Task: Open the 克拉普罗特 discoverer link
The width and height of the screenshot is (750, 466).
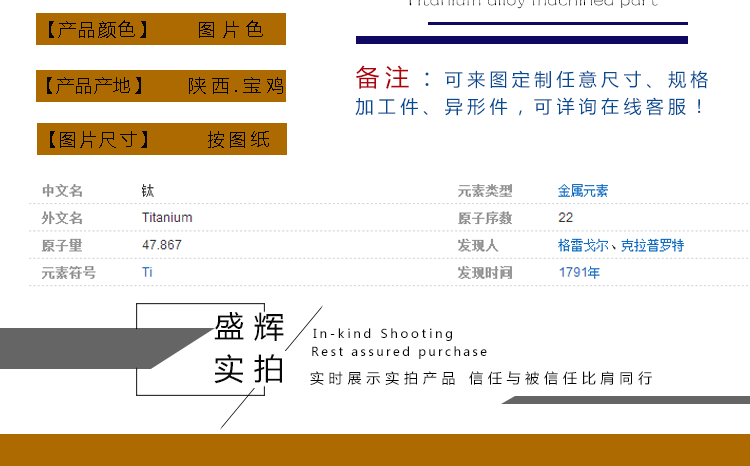Action: point(652,245)
